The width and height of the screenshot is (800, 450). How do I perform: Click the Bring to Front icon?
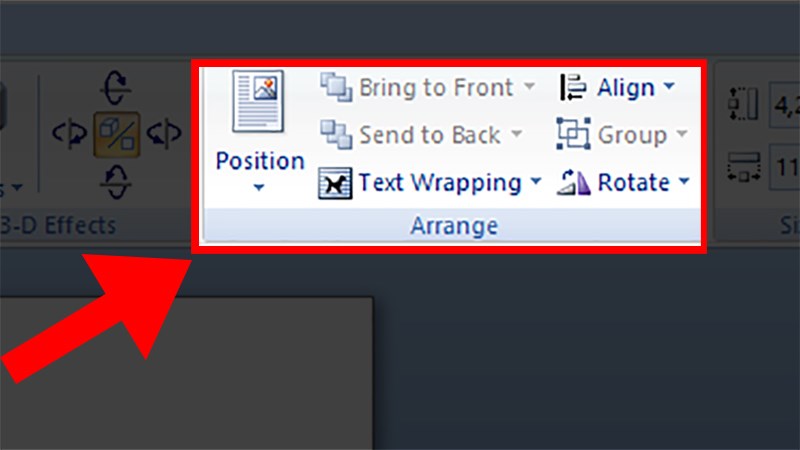click(x=336, y=87)
